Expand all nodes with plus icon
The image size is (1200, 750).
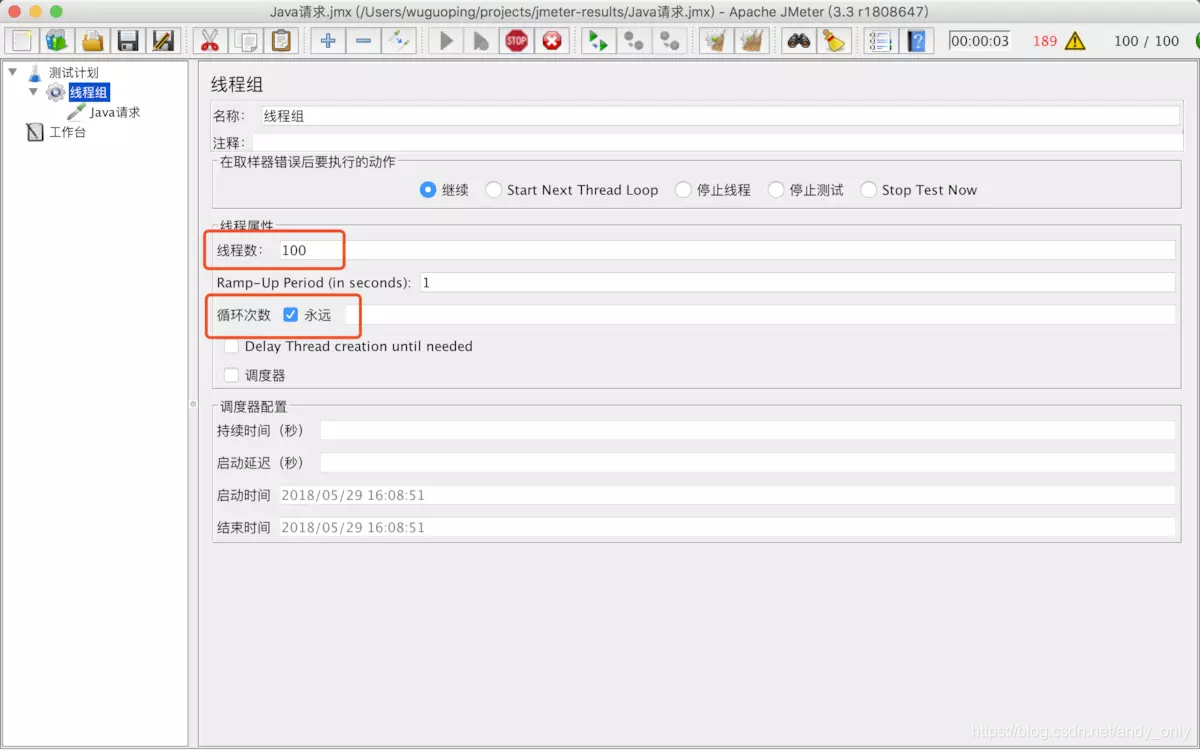coord(327,41)
